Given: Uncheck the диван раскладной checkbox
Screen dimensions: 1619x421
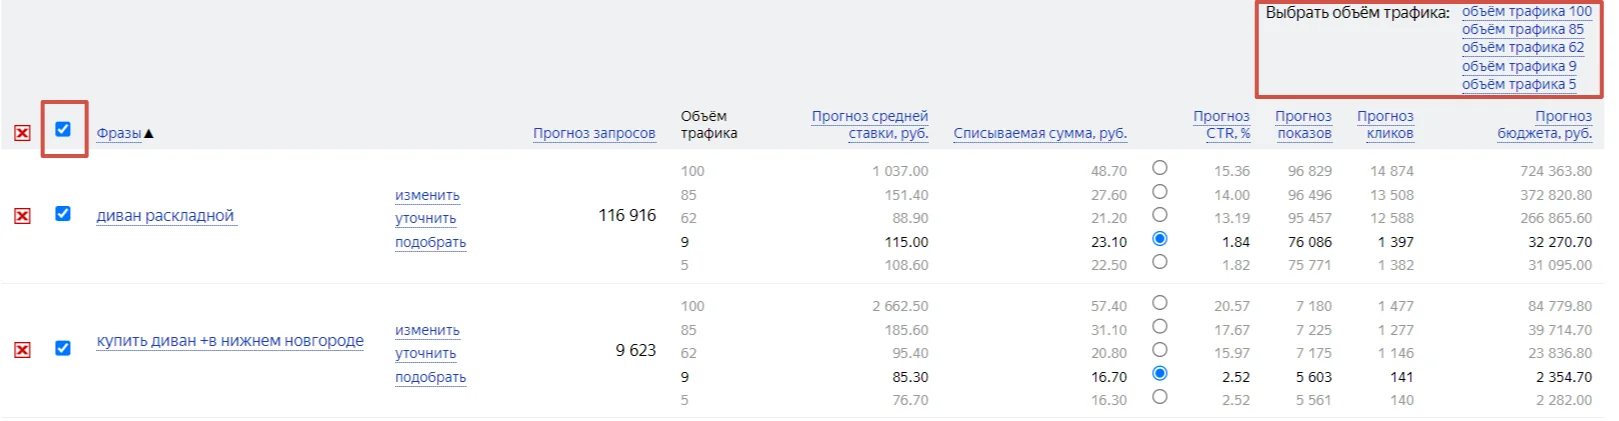Looking at the screenshot, I should tap(63, 214).
